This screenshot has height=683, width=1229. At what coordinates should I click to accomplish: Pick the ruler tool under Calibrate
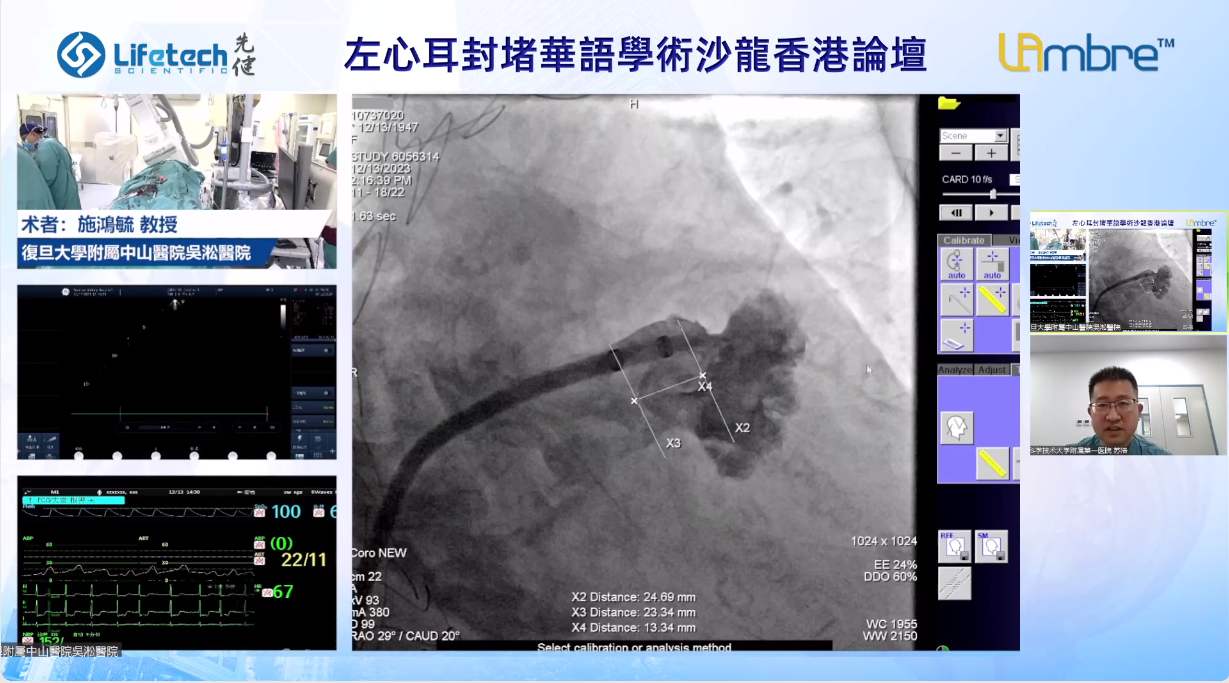[992, 299]
